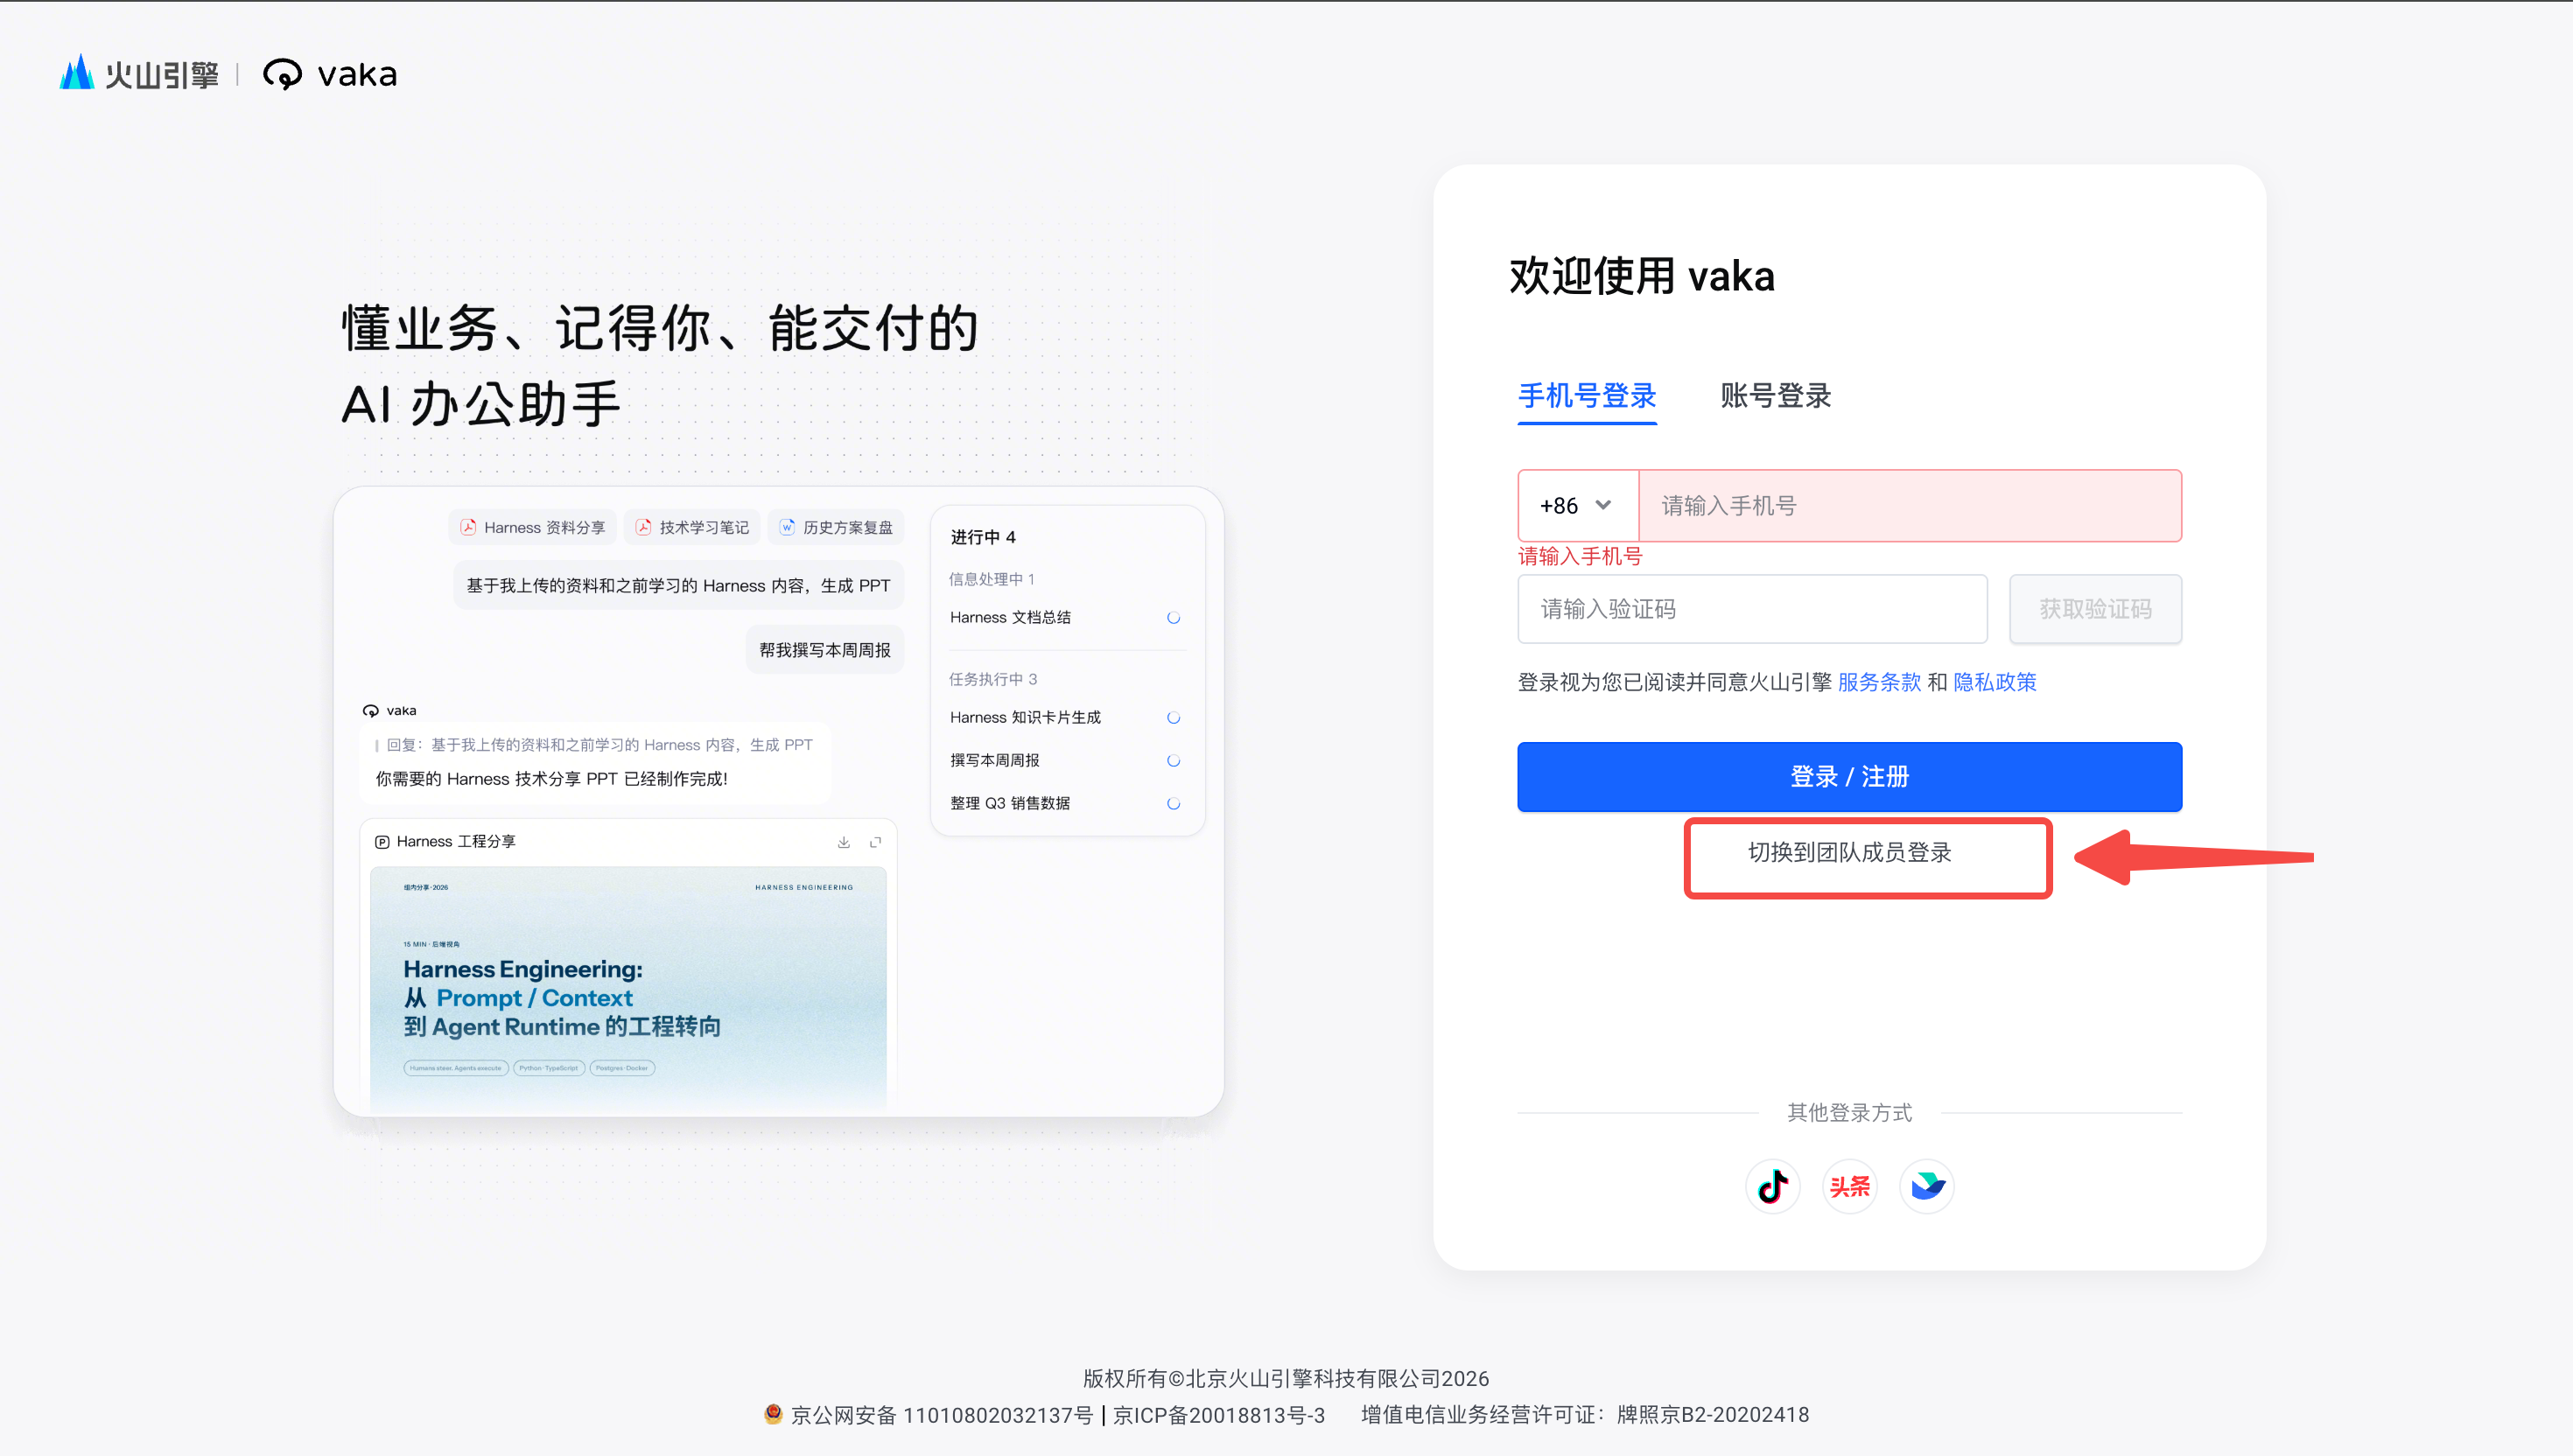The height and width of the screenshot is (1456, 2573).
Task: Click the red 请输入手机号 error message
Action: click(x=1580, y=557)
